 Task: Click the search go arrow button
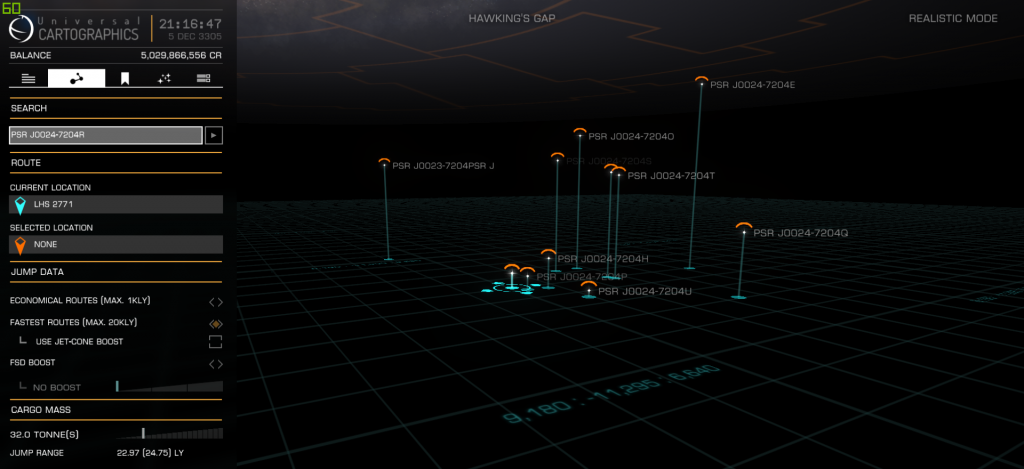214,135
